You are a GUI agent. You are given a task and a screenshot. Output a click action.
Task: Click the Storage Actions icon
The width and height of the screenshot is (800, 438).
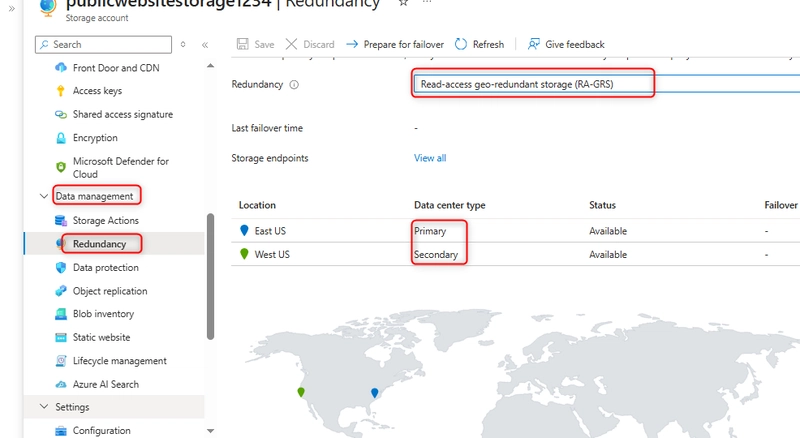(61, 221)
